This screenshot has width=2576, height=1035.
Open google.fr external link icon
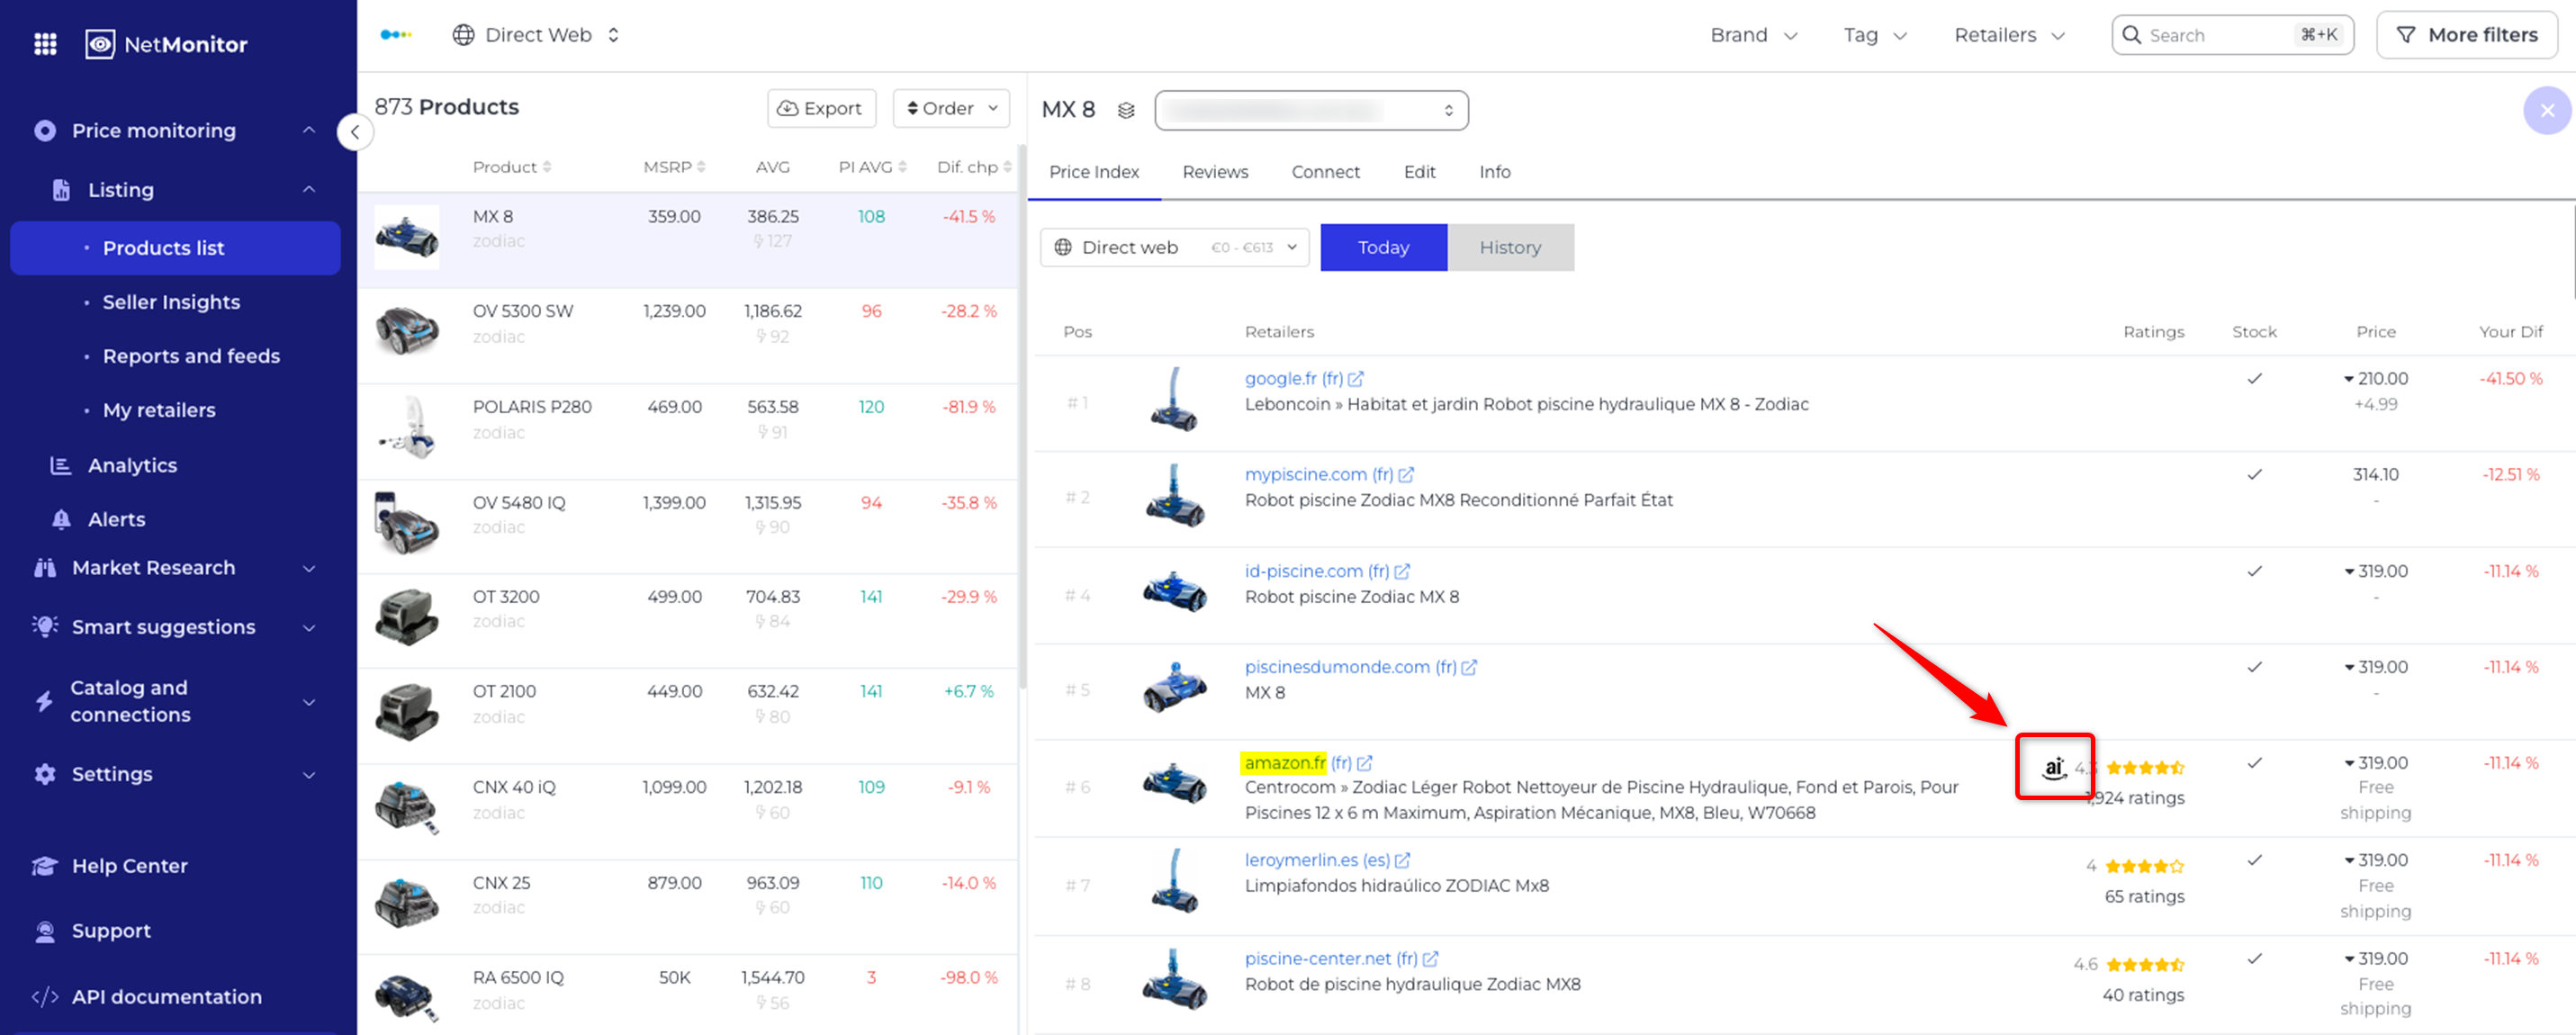[1356, 379]
